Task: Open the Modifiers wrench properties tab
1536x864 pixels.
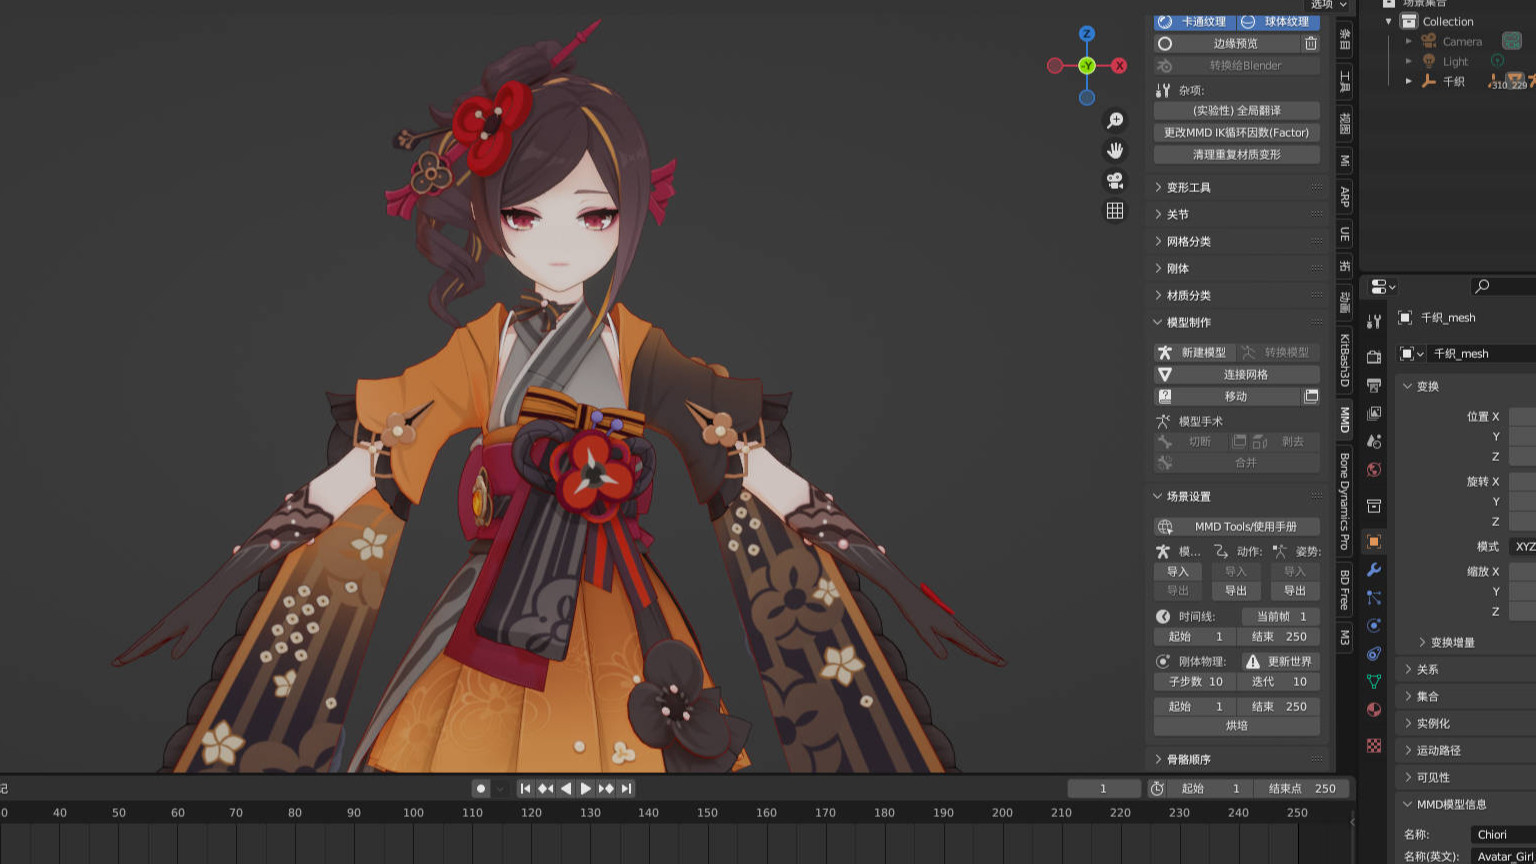Action: pyautogui.click(x=1374, y=569)
